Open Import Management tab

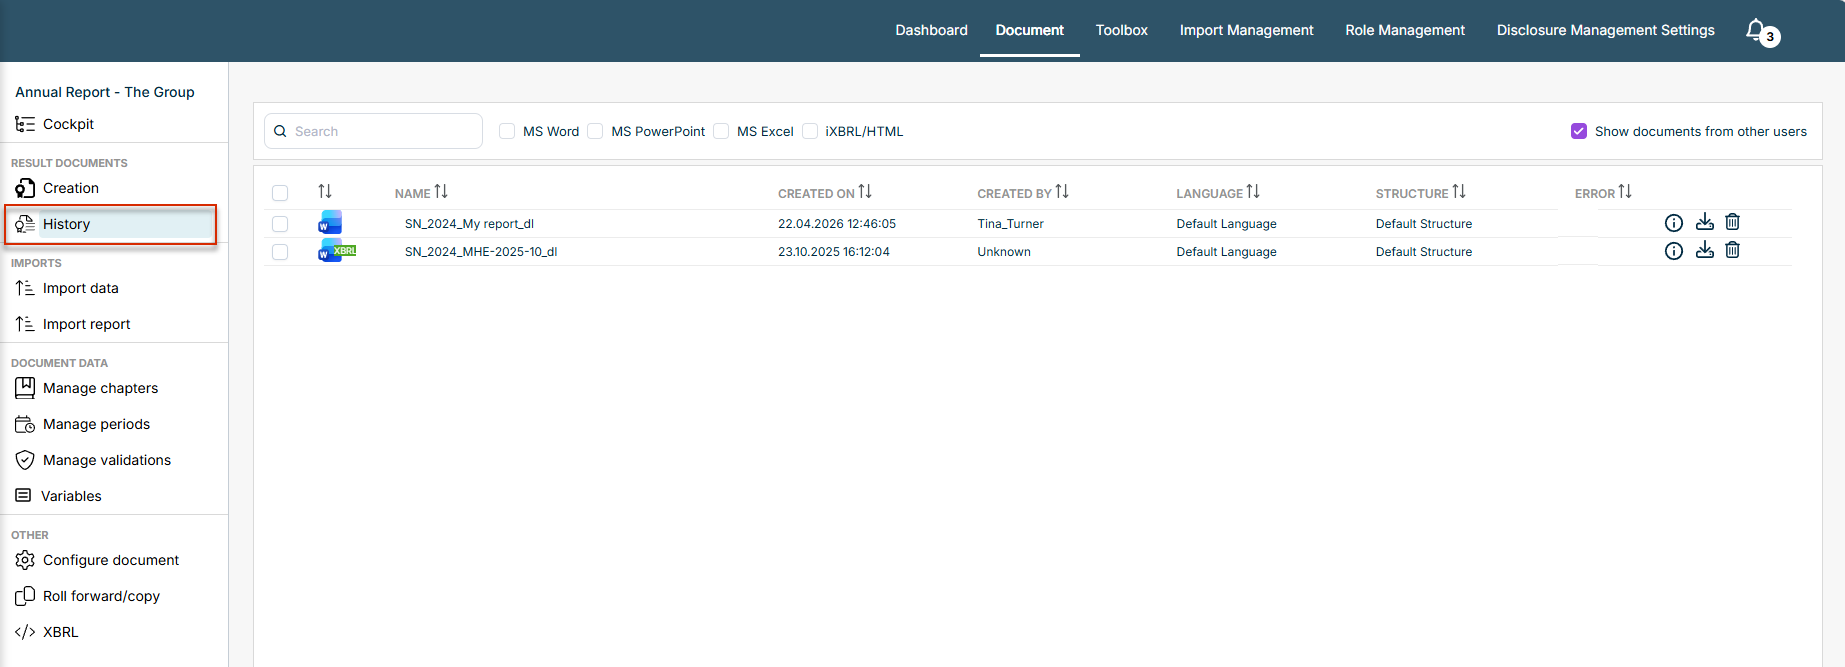(1246, 30)
